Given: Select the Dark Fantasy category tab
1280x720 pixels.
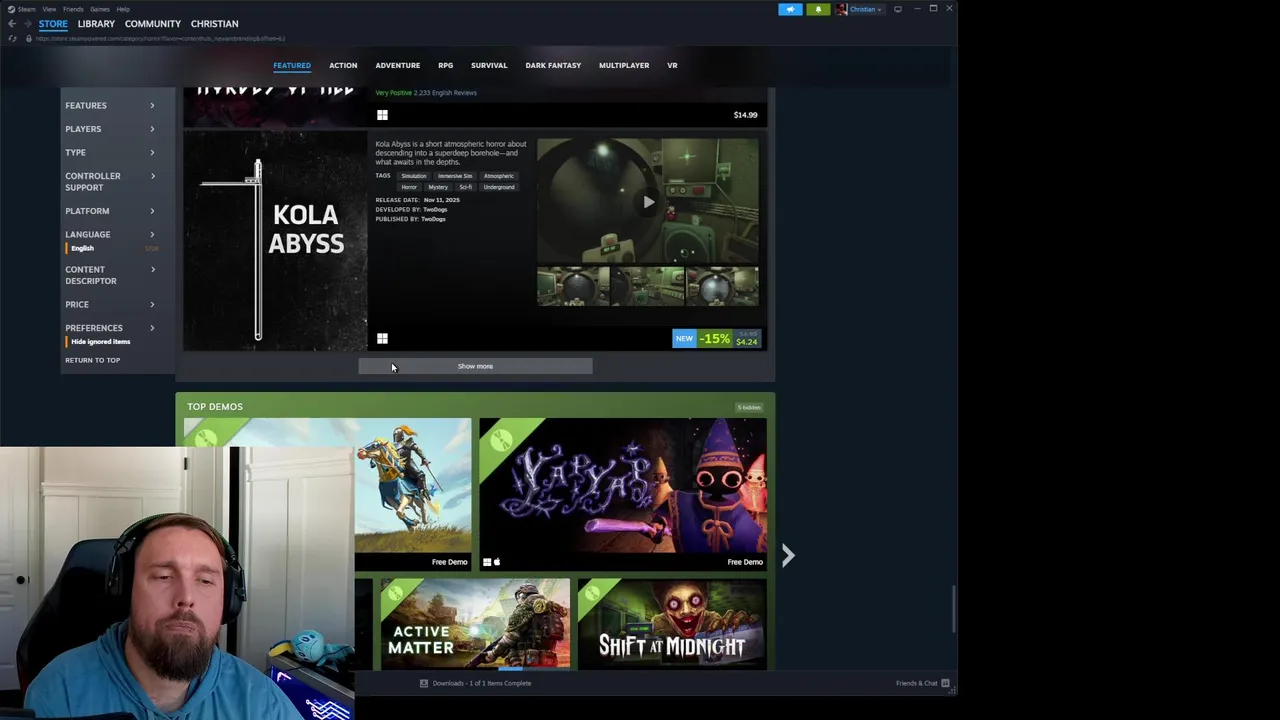Looking at the screenshot, I should [553, 65].
